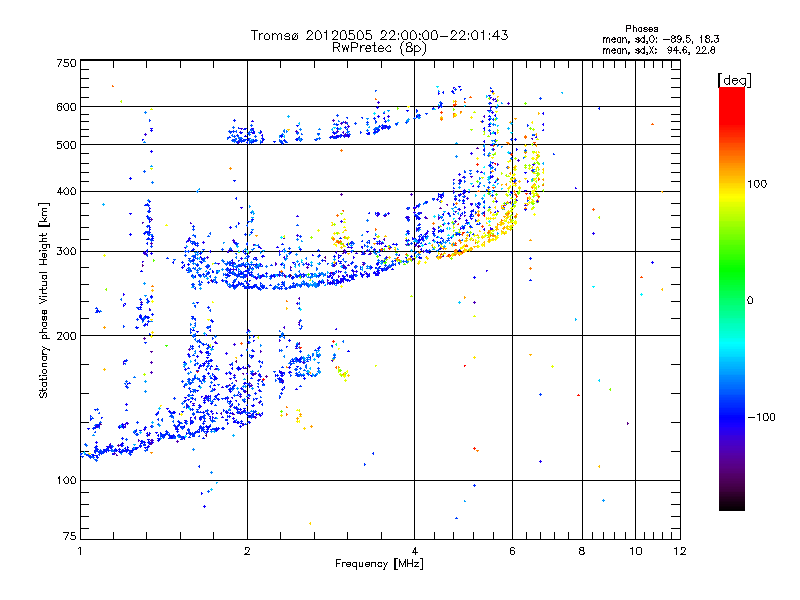Click the '1' tick label on frequency axis
800x600 pixels.
[x=80, y=551]
